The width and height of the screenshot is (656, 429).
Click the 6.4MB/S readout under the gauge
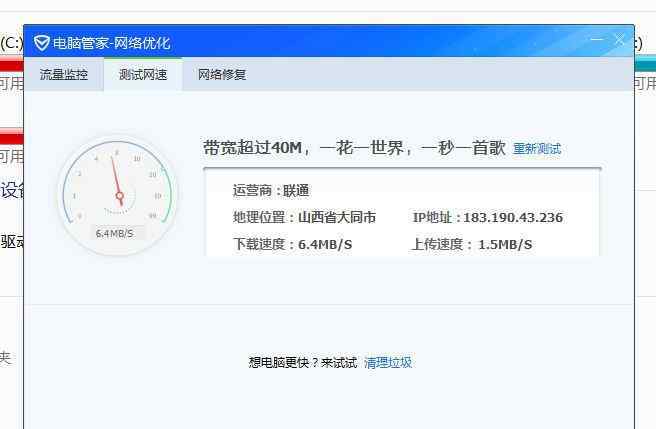coord(114,233)
